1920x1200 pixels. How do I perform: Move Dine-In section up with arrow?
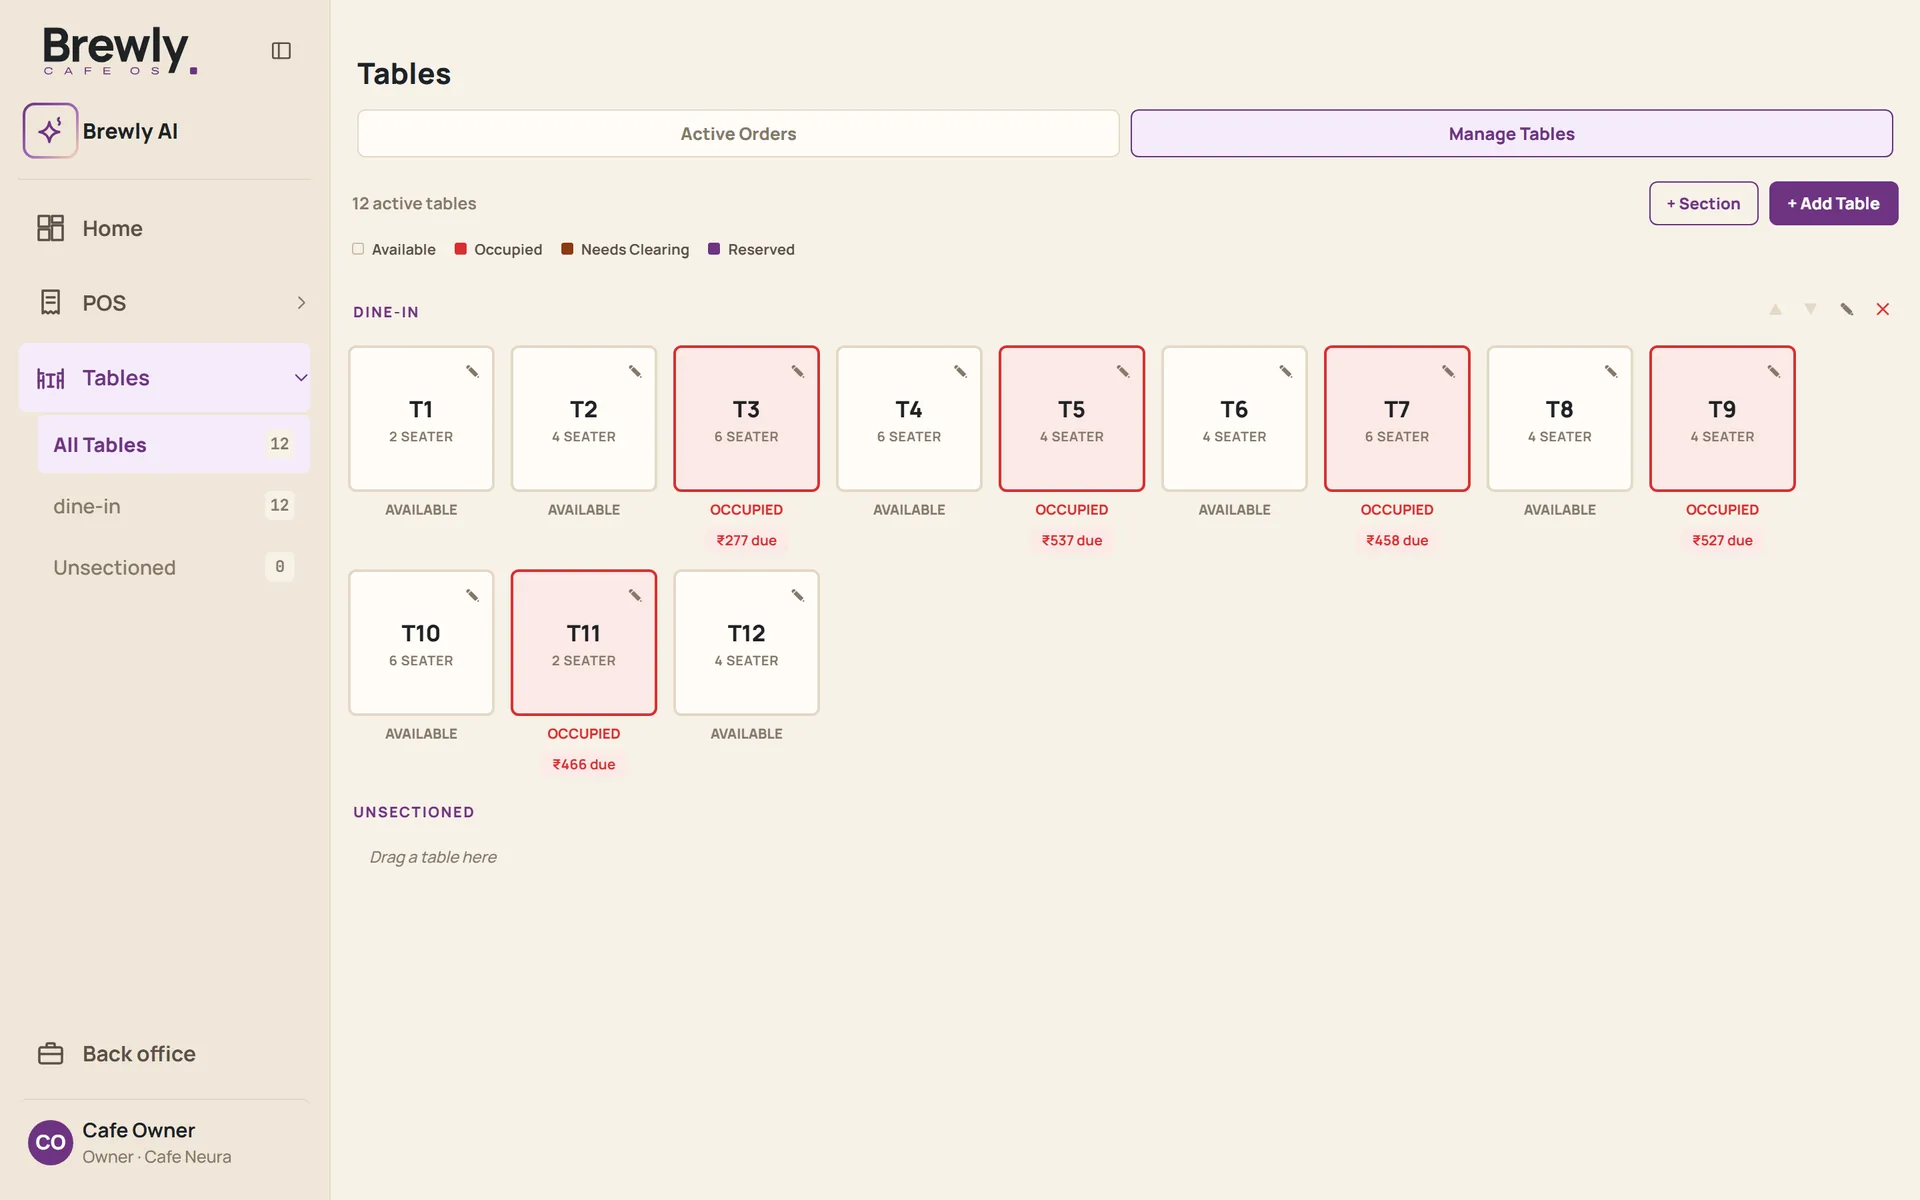coord(1776,310)
